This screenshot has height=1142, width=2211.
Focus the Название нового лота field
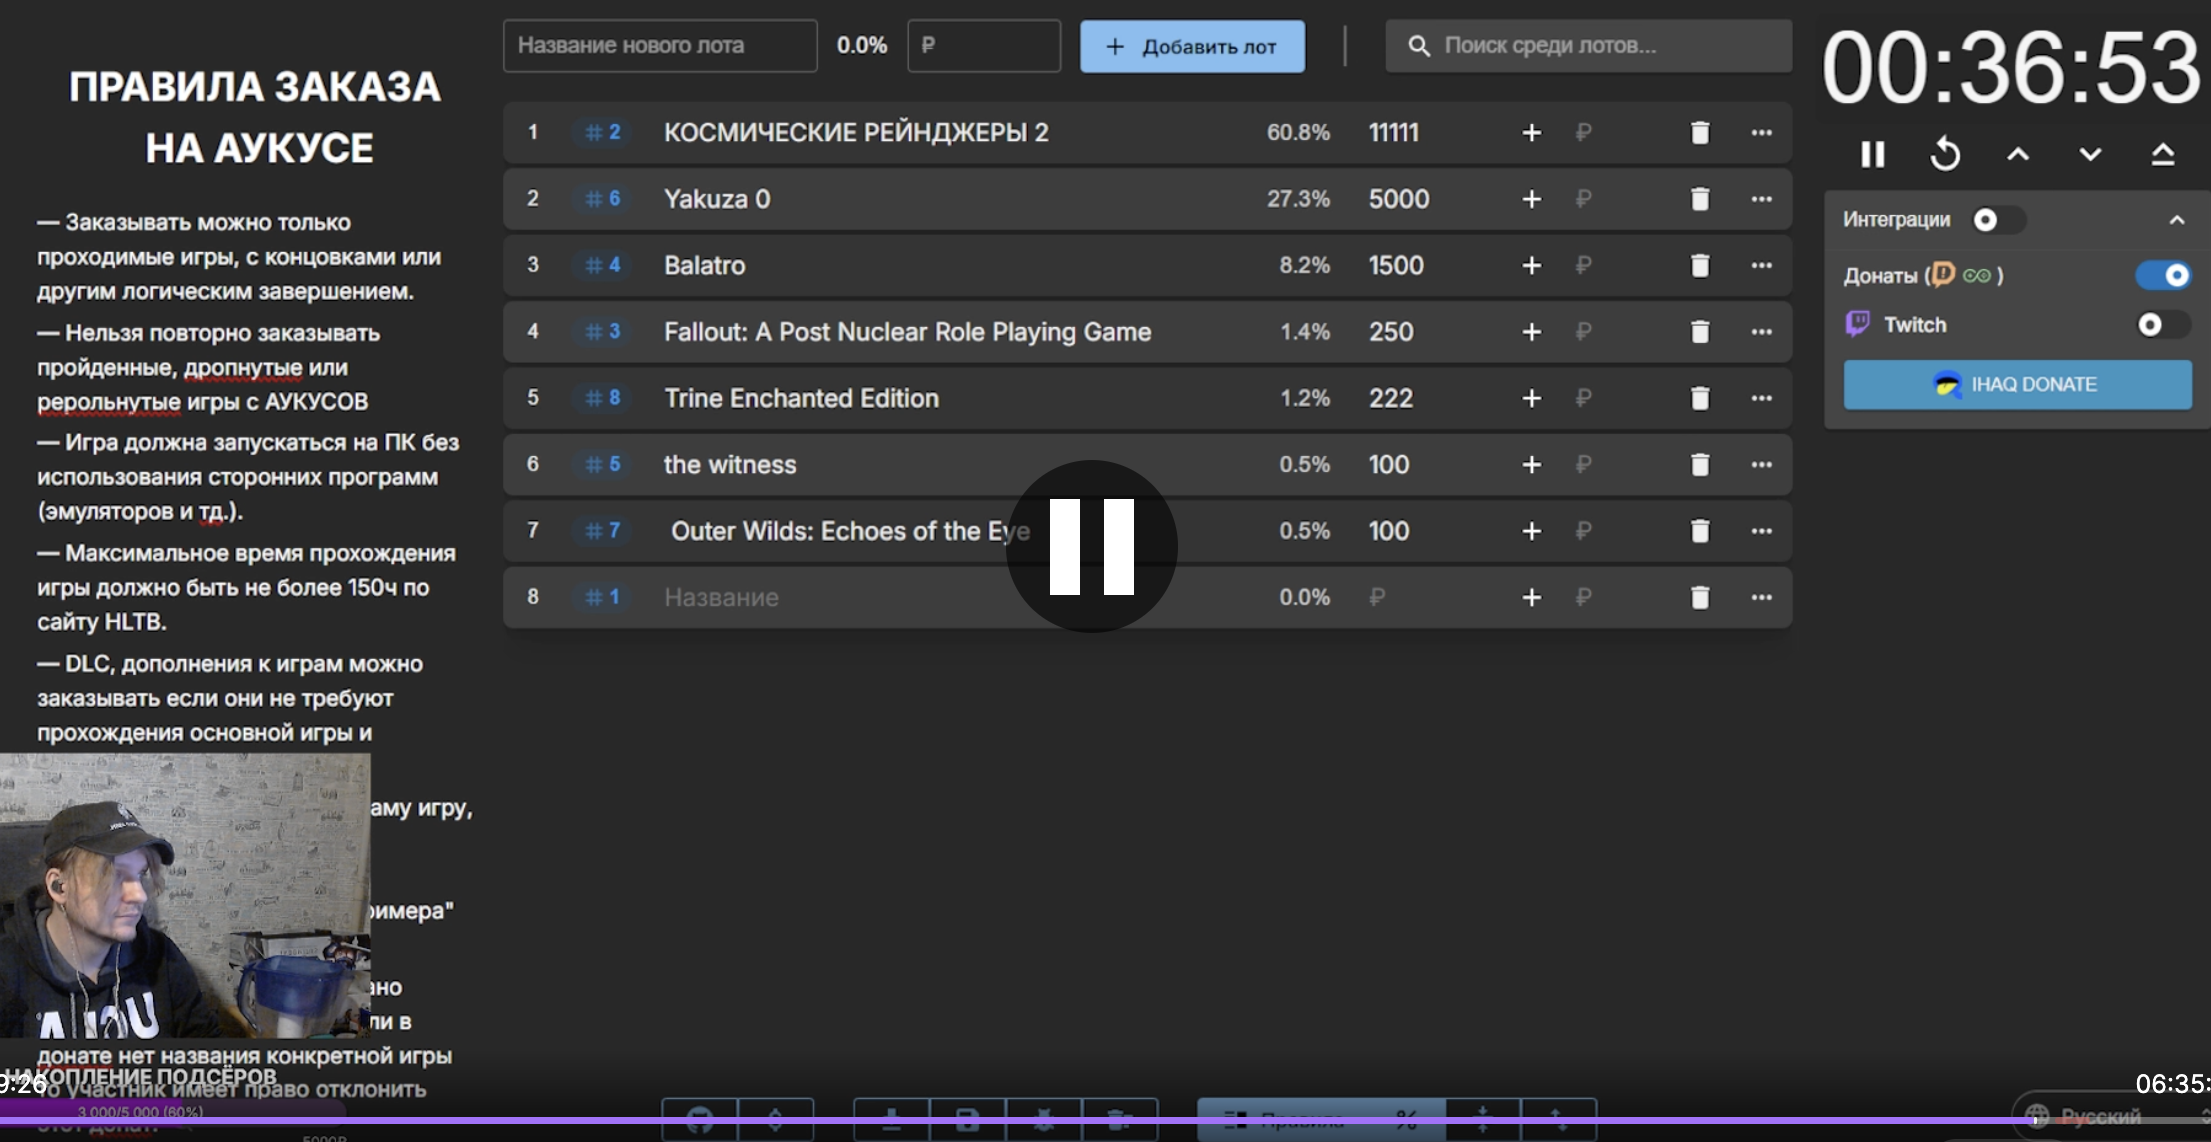(660, 46)
